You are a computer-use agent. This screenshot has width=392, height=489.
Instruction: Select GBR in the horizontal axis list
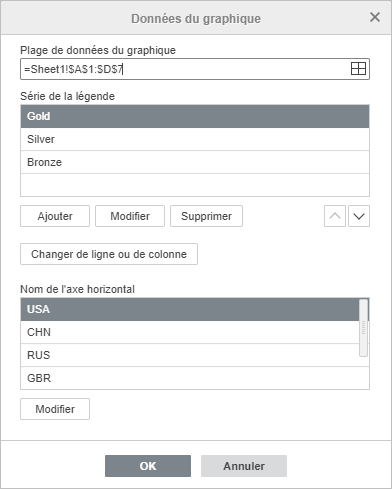click(195, 378)
